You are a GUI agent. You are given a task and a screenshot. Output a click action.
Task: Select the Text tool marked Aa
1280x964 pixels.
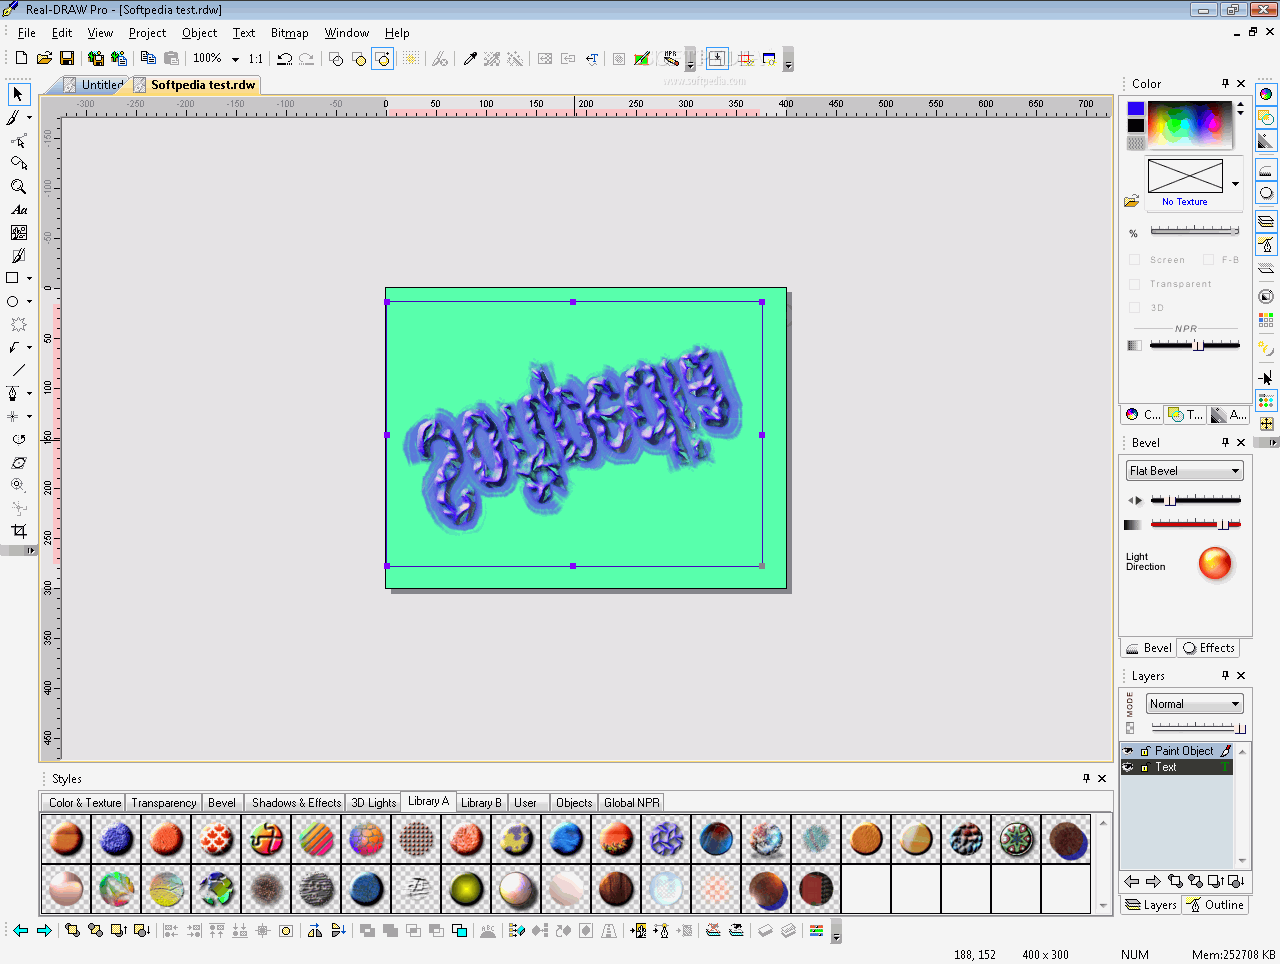coord(17,210)
